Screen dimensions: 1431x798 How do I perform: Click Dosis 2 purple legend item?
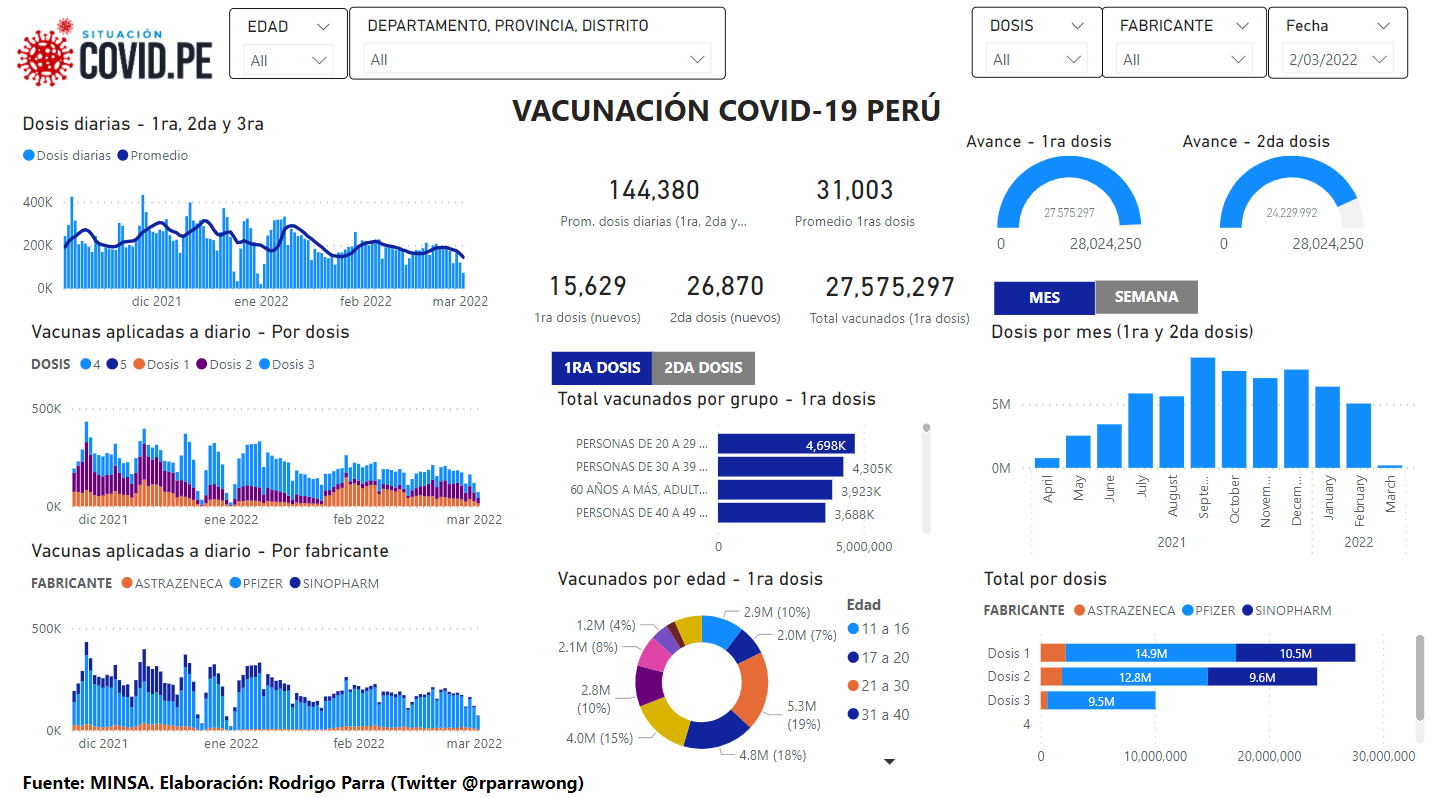[224, 365]
